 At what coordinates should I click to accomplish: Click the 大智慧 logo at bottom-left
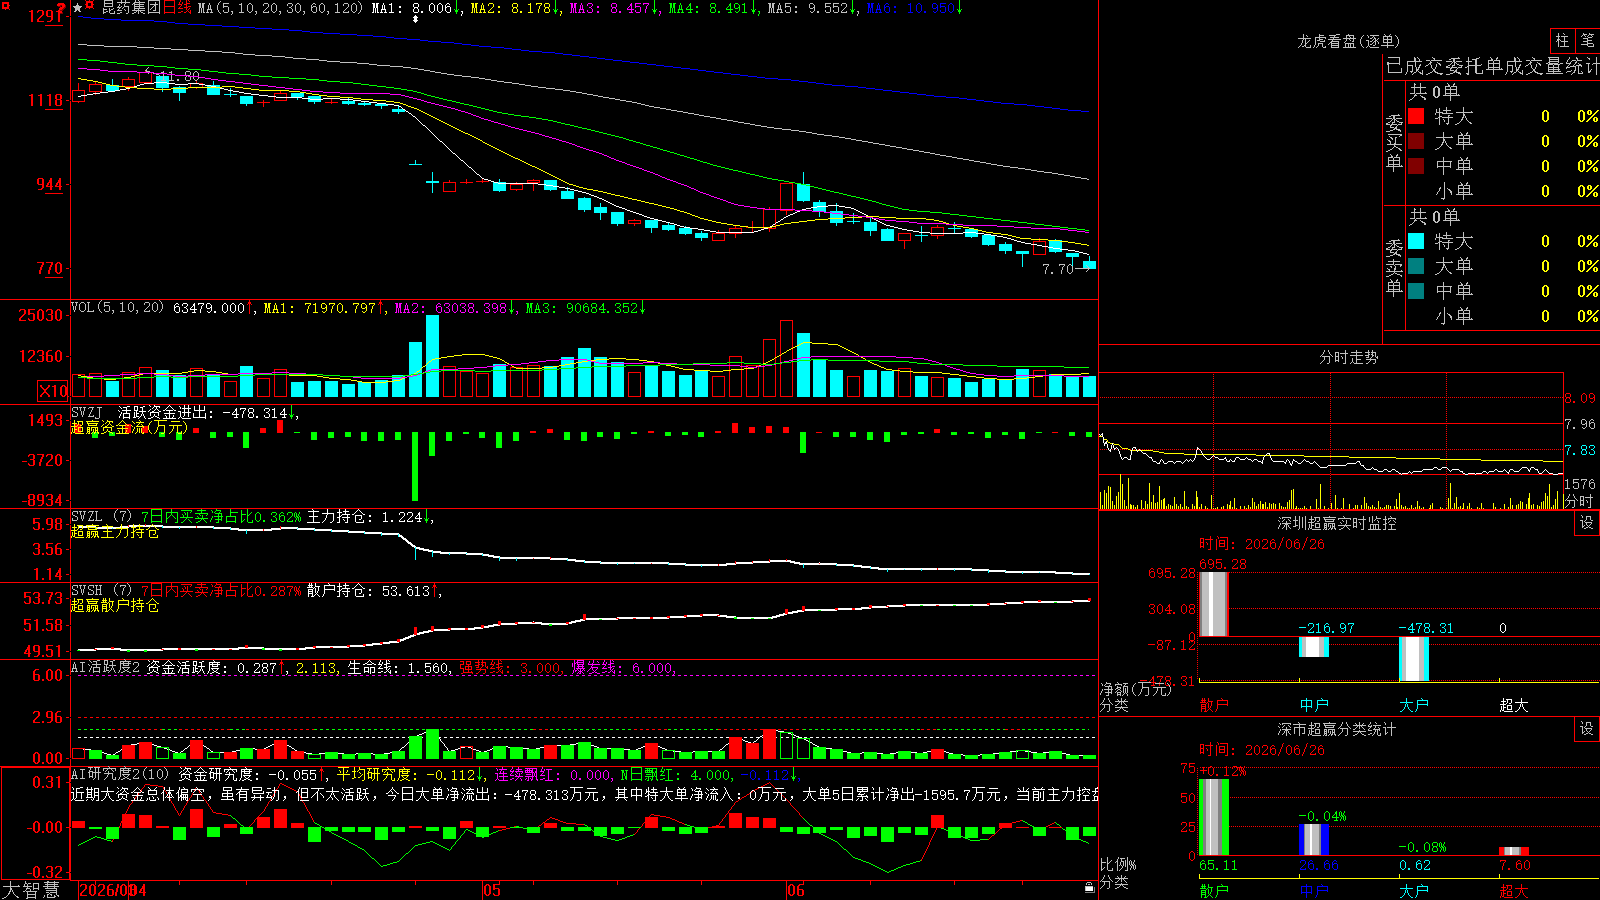coord(31,890)
